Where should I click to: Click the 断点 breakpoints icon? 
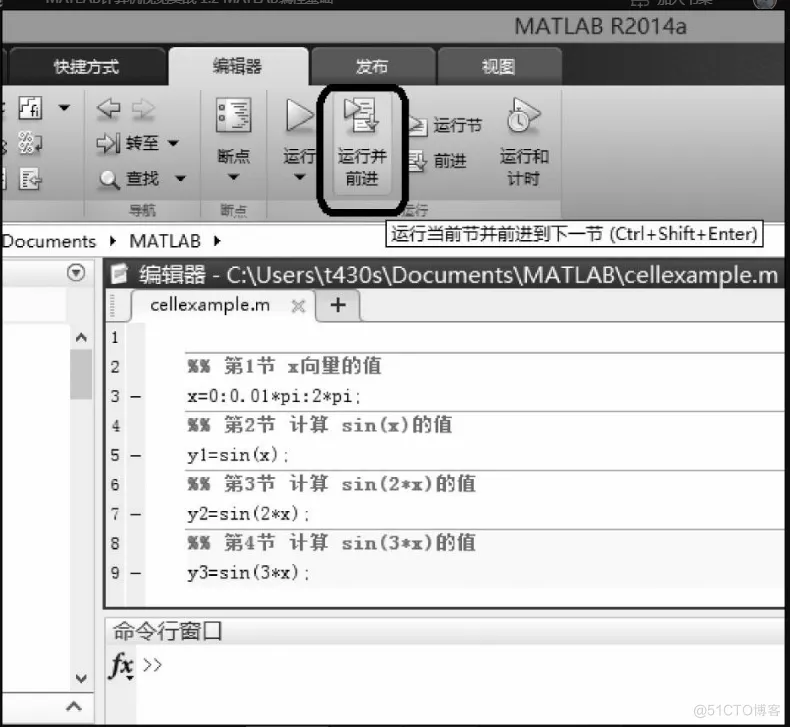(x=233, y=115)
